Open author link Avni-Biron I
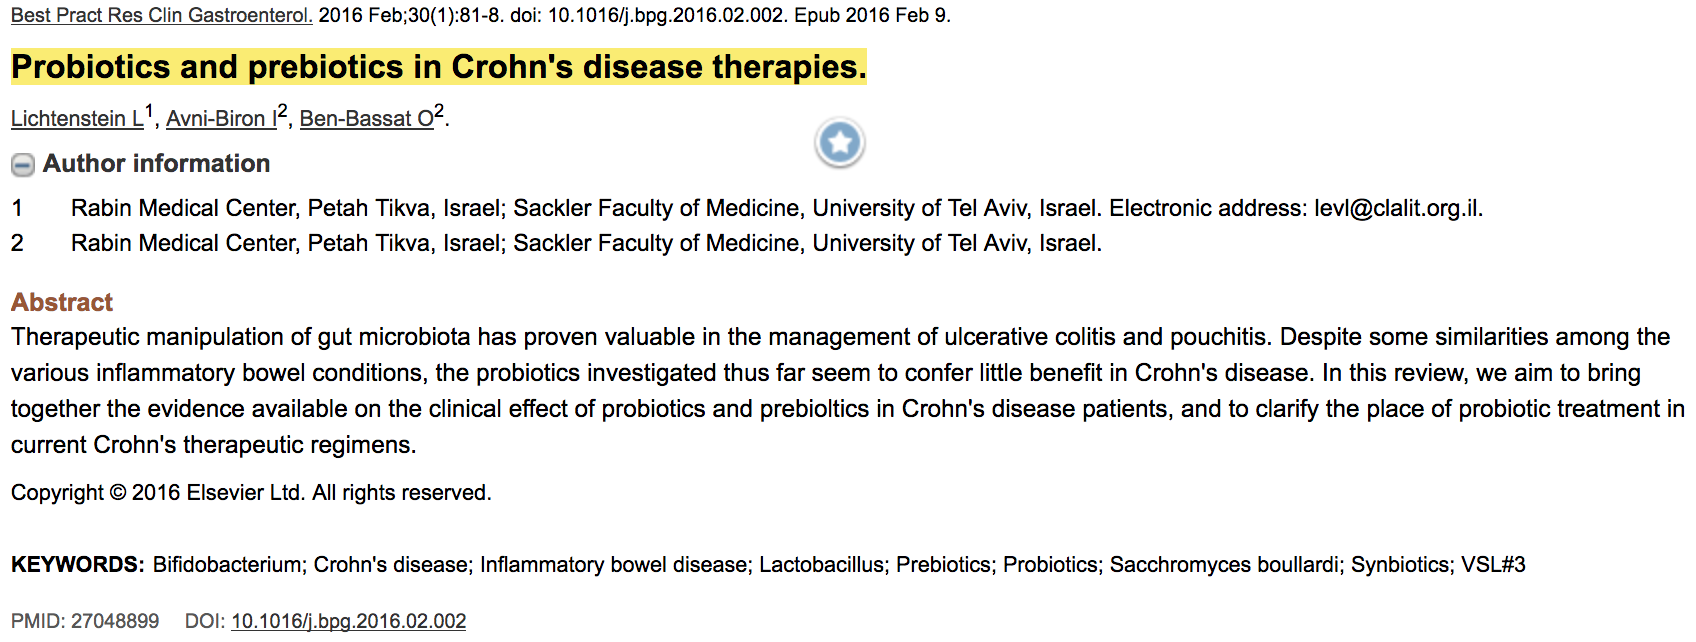The width and height of the screenshot is (1696, 642). tap(221, 119)
